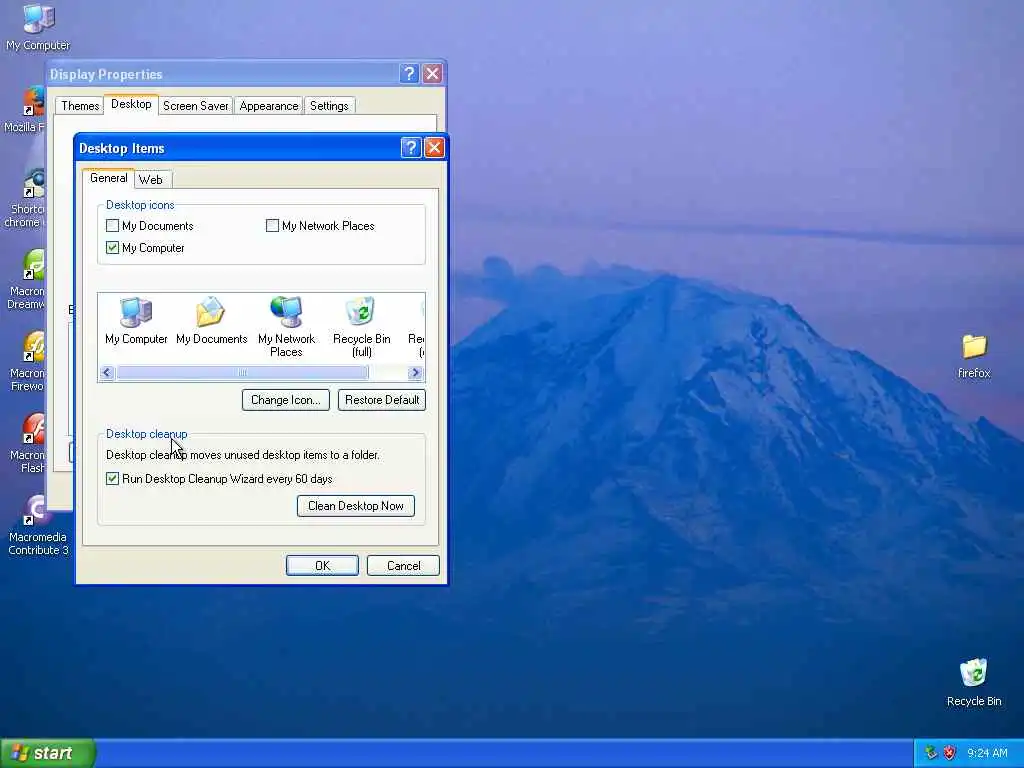Enable the My Documents checkbox

pos(112,226)
